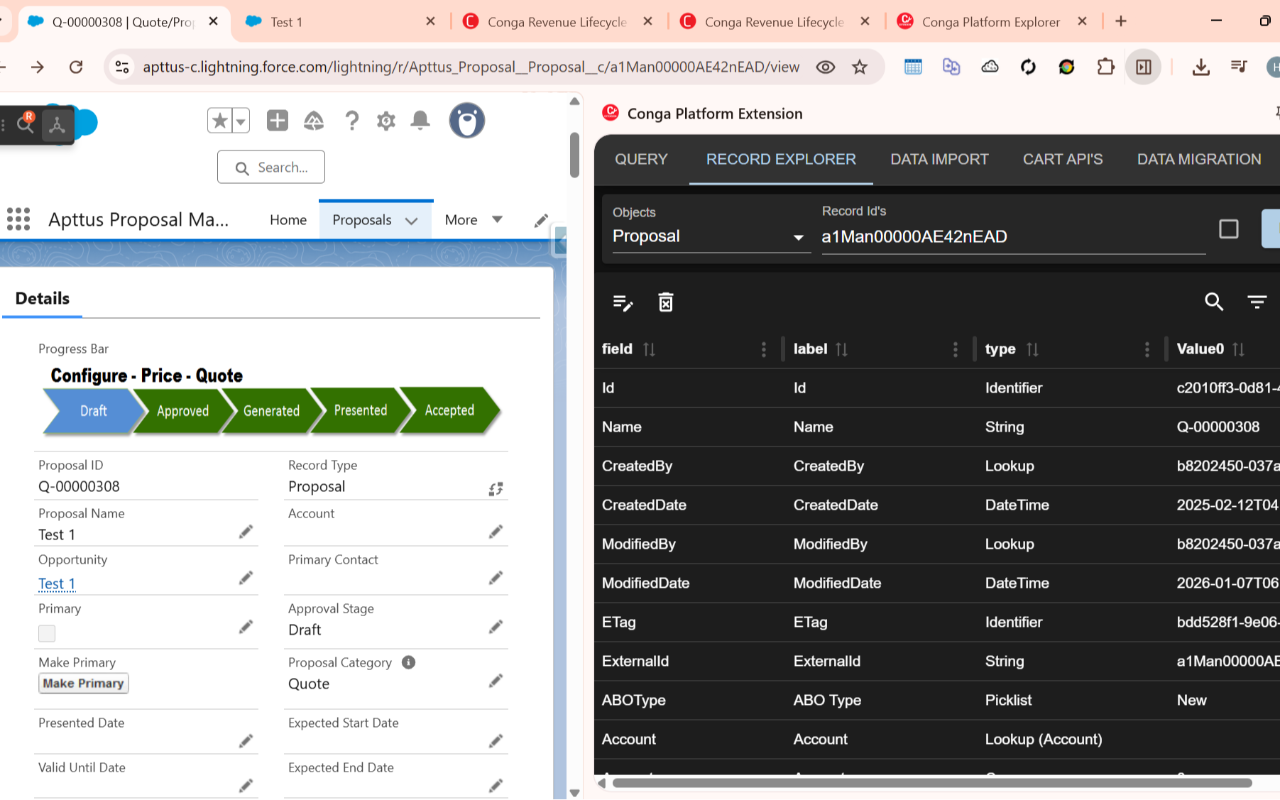Switch to the DATA IMPORT tab
1280x800 pixels.
(x=939, y=159)
